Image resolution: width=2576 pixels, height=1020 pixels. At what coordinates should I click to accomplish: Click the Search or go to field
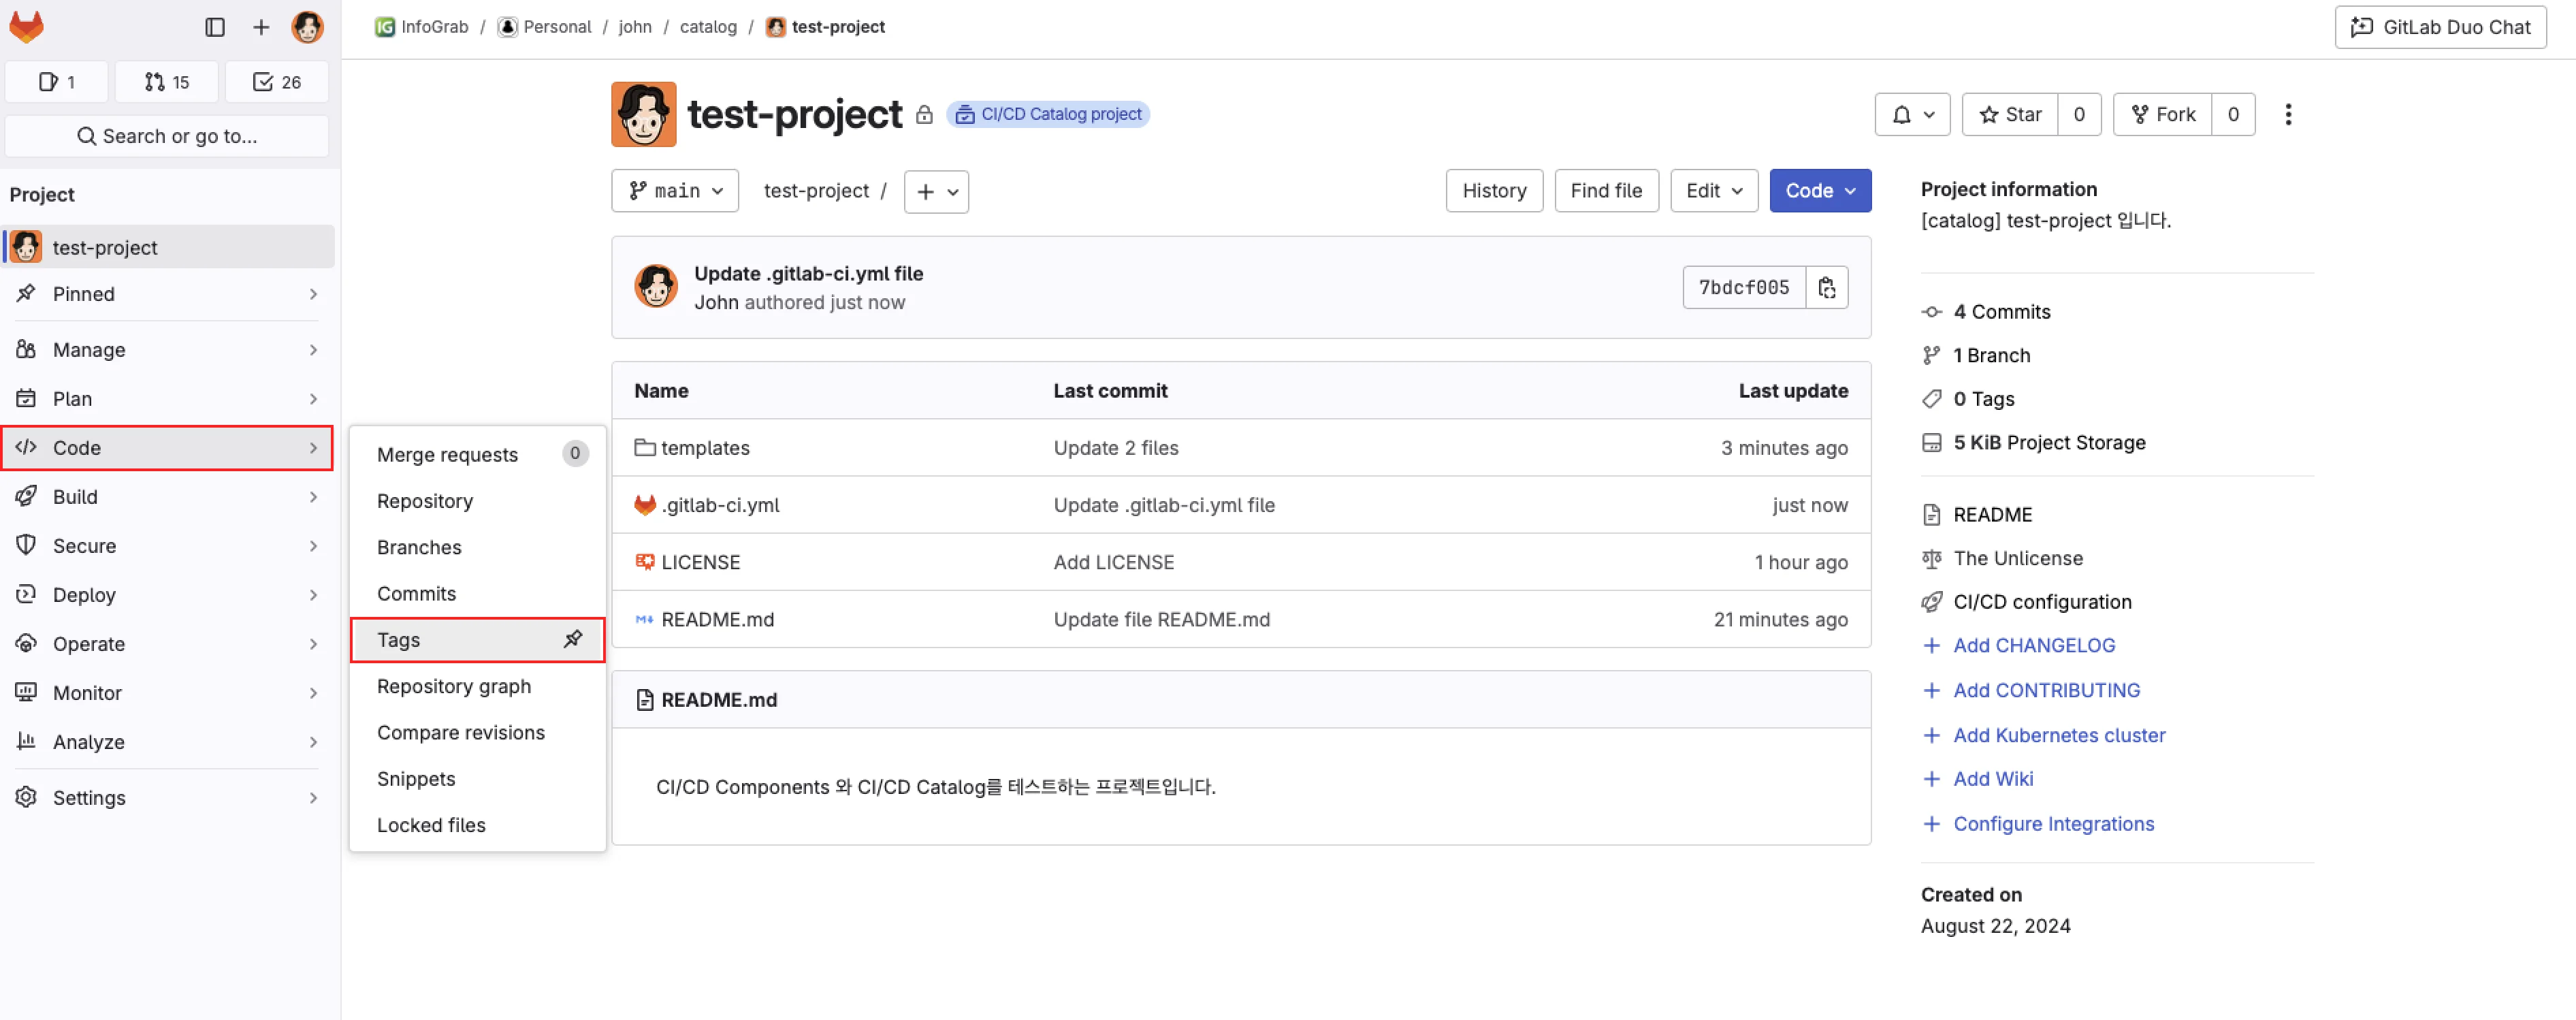coord(167,135)
